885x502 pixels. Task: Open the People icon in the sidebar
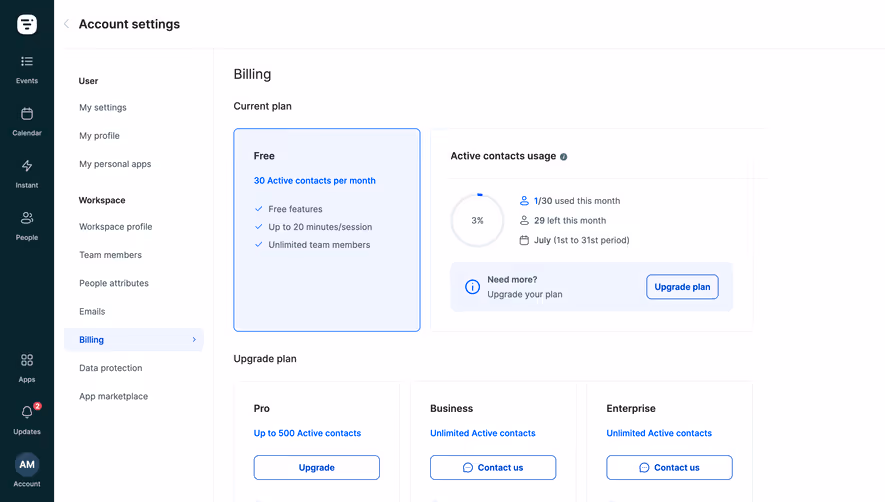click(x=27, y=218)
